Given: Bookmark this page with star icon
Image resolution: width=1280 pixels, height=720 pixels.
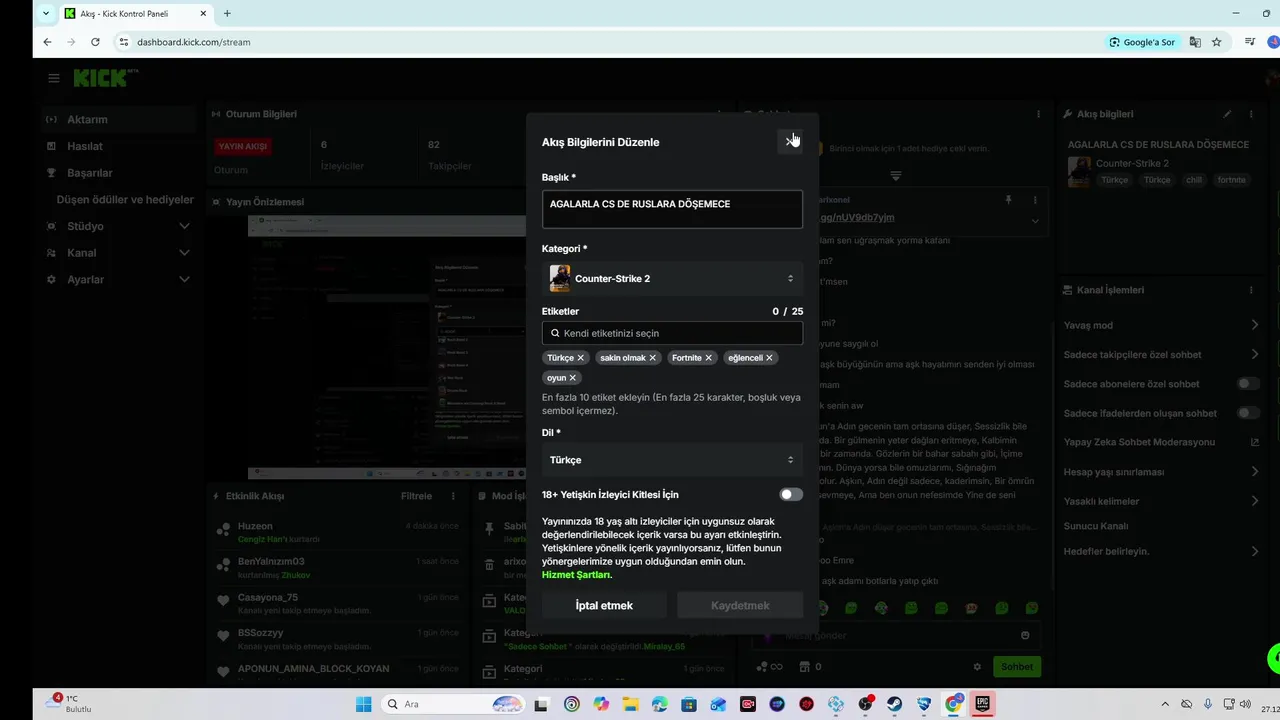Looking at the screenshot, I should 1217,42.
